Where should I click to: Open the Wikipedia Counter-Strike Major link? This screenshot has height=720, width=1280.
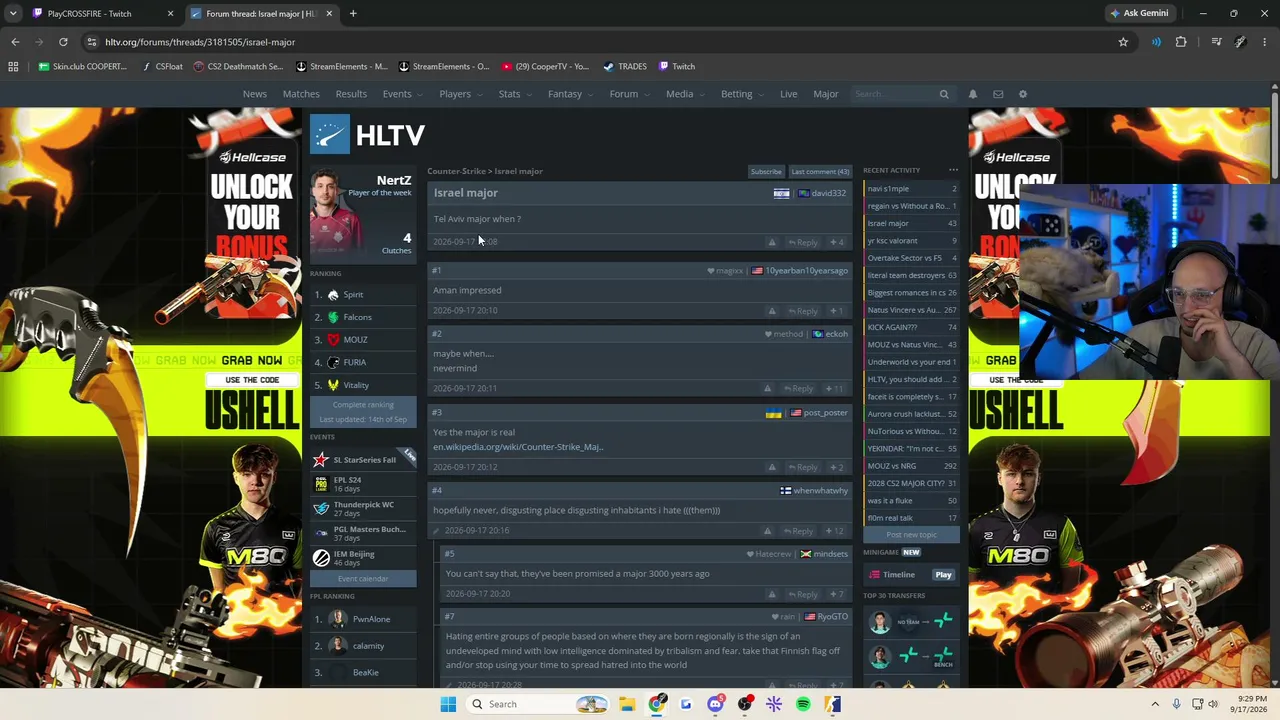pyautogui.click(x=518, y=447)
